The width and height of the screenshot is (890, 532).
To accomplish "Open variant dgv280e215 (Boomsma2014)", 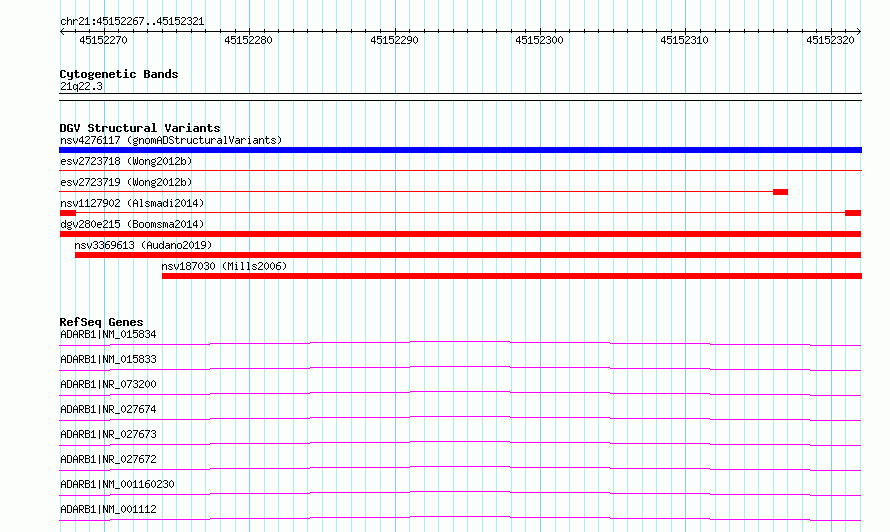I will tap(132, 224).
